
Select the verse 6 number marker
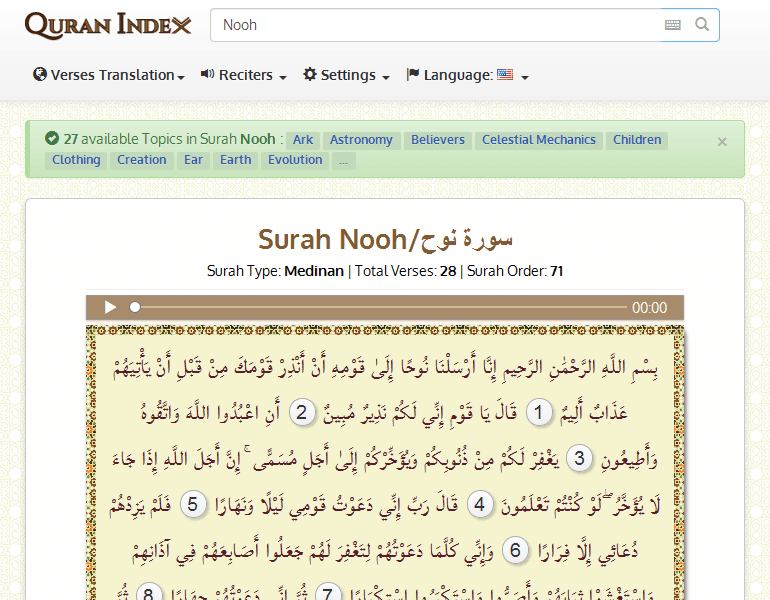[x=516, y=551]
